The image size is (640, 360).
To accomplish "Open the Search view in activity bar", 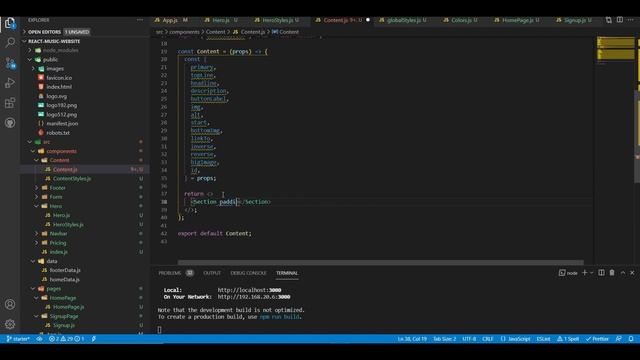I will [x=10, y=42].
